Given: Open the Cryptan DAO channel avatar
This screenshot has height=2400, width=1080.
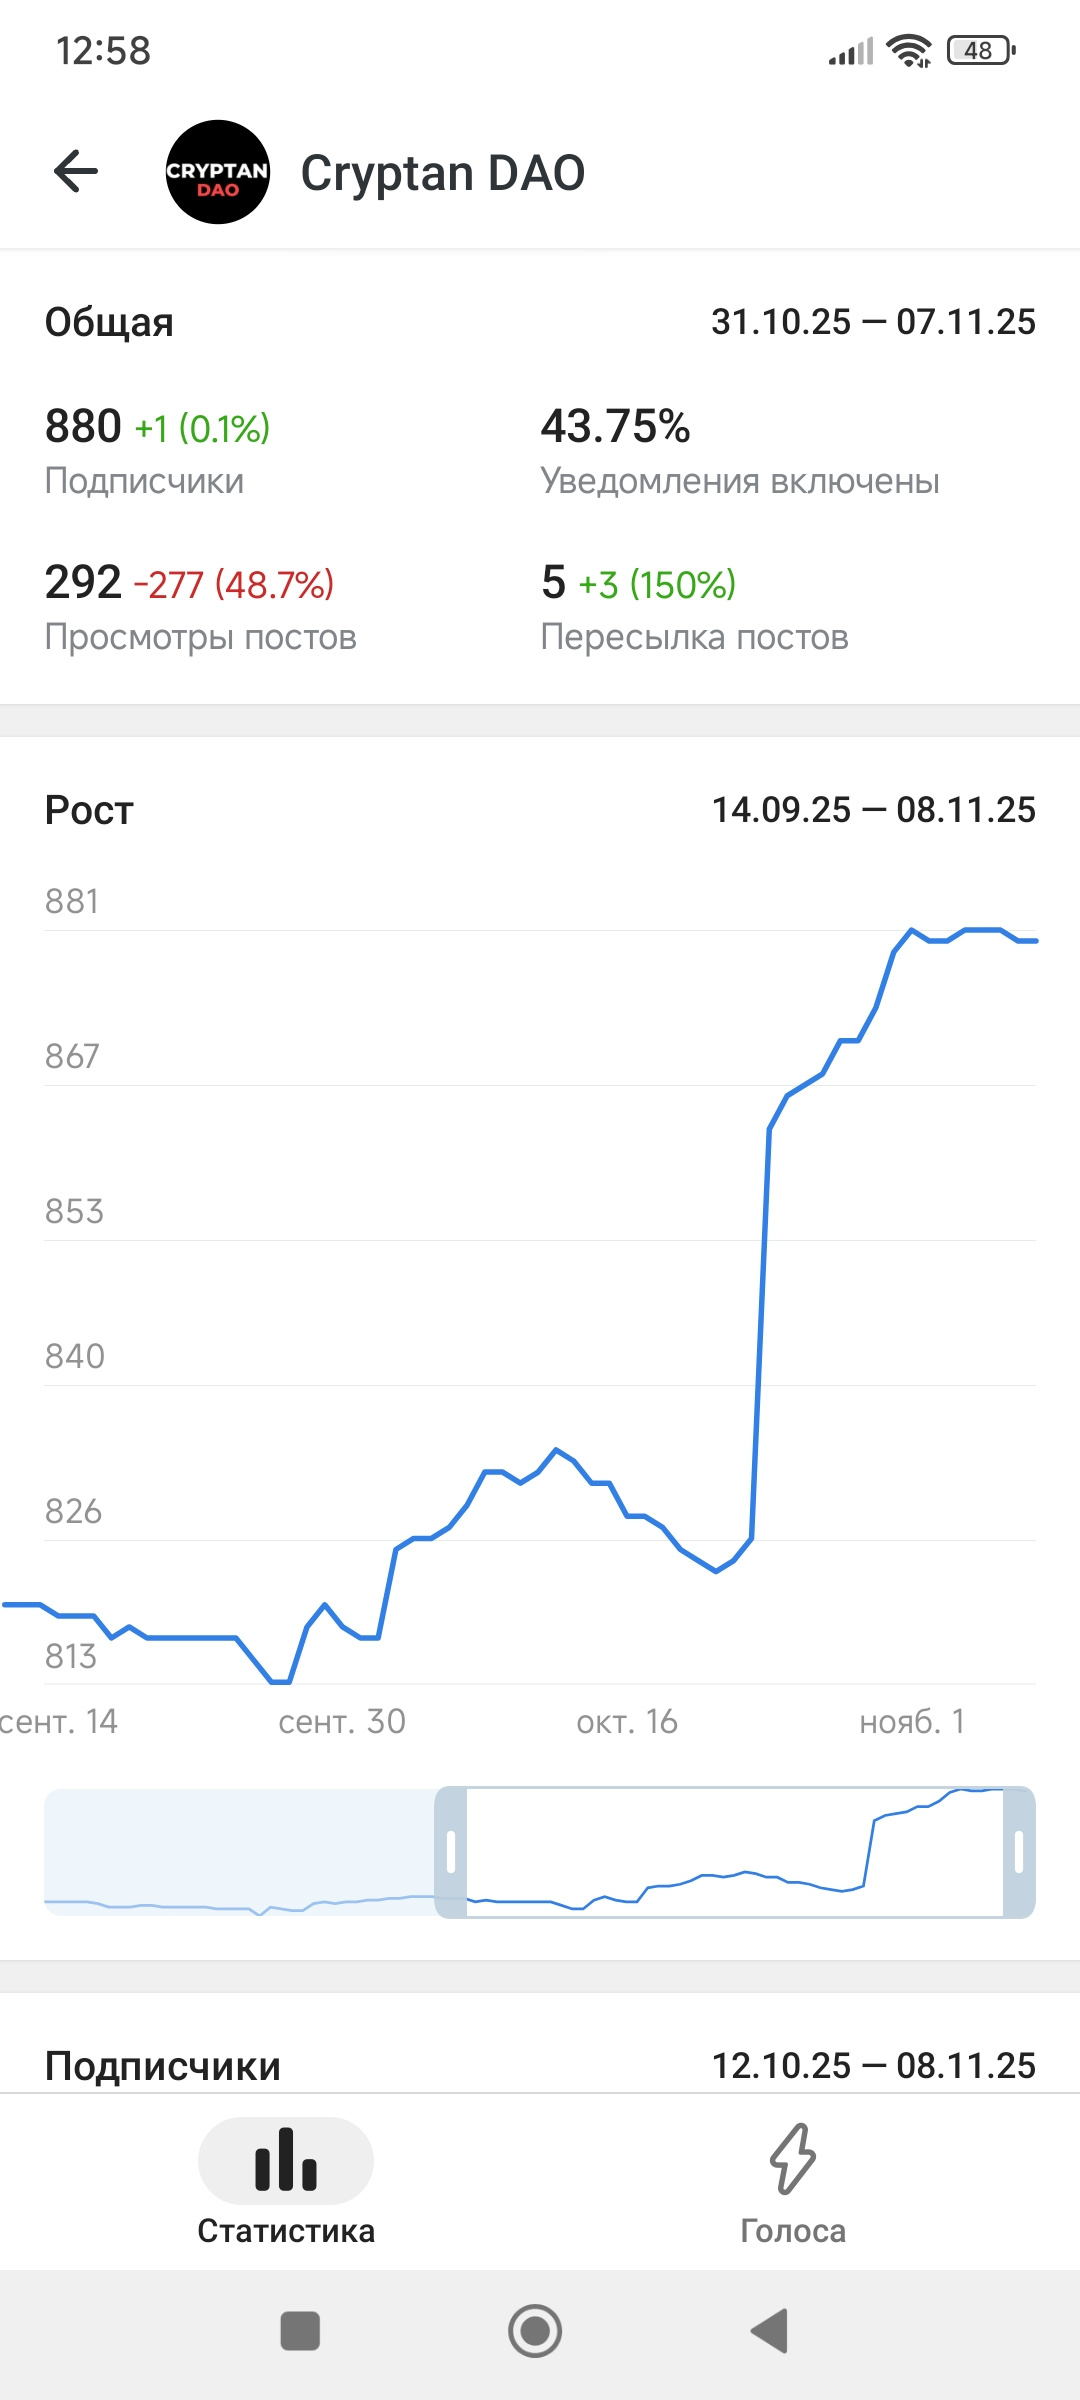Looking at the screenshot, I should click(218, 172).
